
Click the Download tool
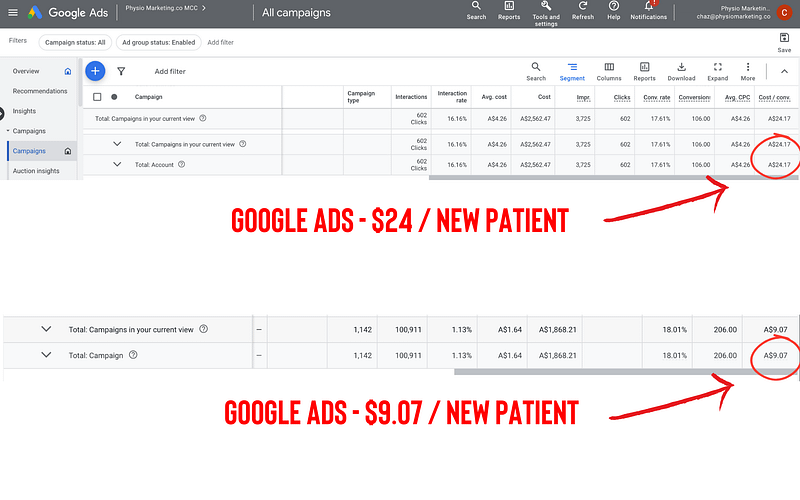681,71
